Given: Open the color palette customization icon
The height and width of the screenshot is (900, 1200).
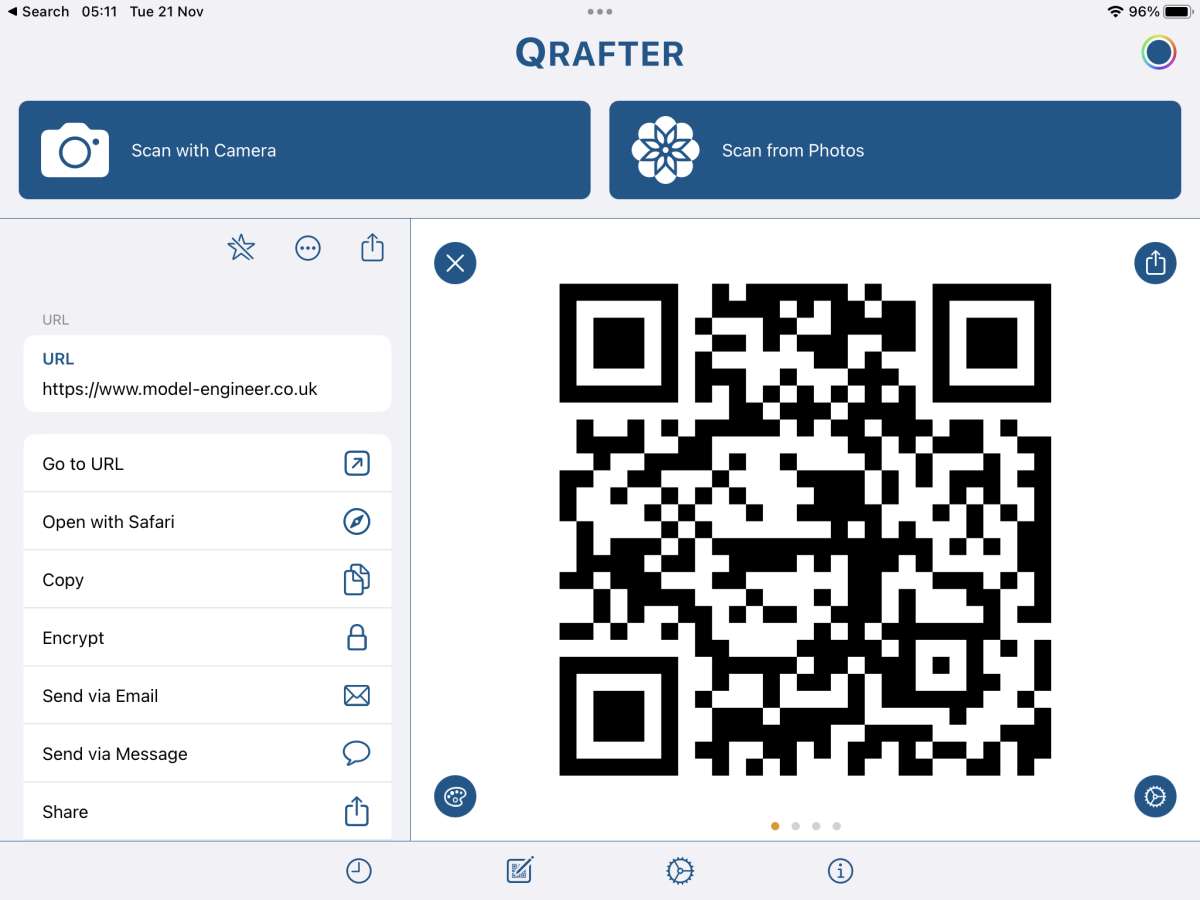Looking at the screenshot, I should (x=455, y=797).
